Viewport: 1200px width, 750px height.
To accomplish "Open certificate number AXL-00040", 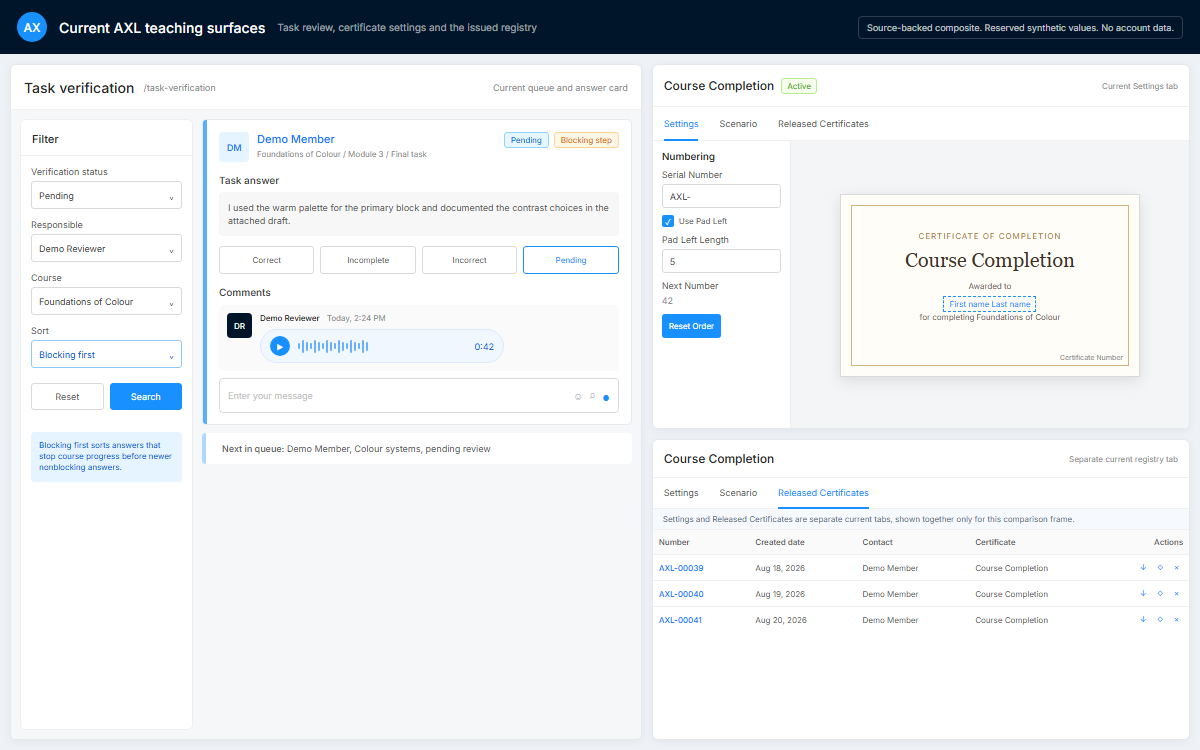I will pyautogui.click(x=681, y=594).
